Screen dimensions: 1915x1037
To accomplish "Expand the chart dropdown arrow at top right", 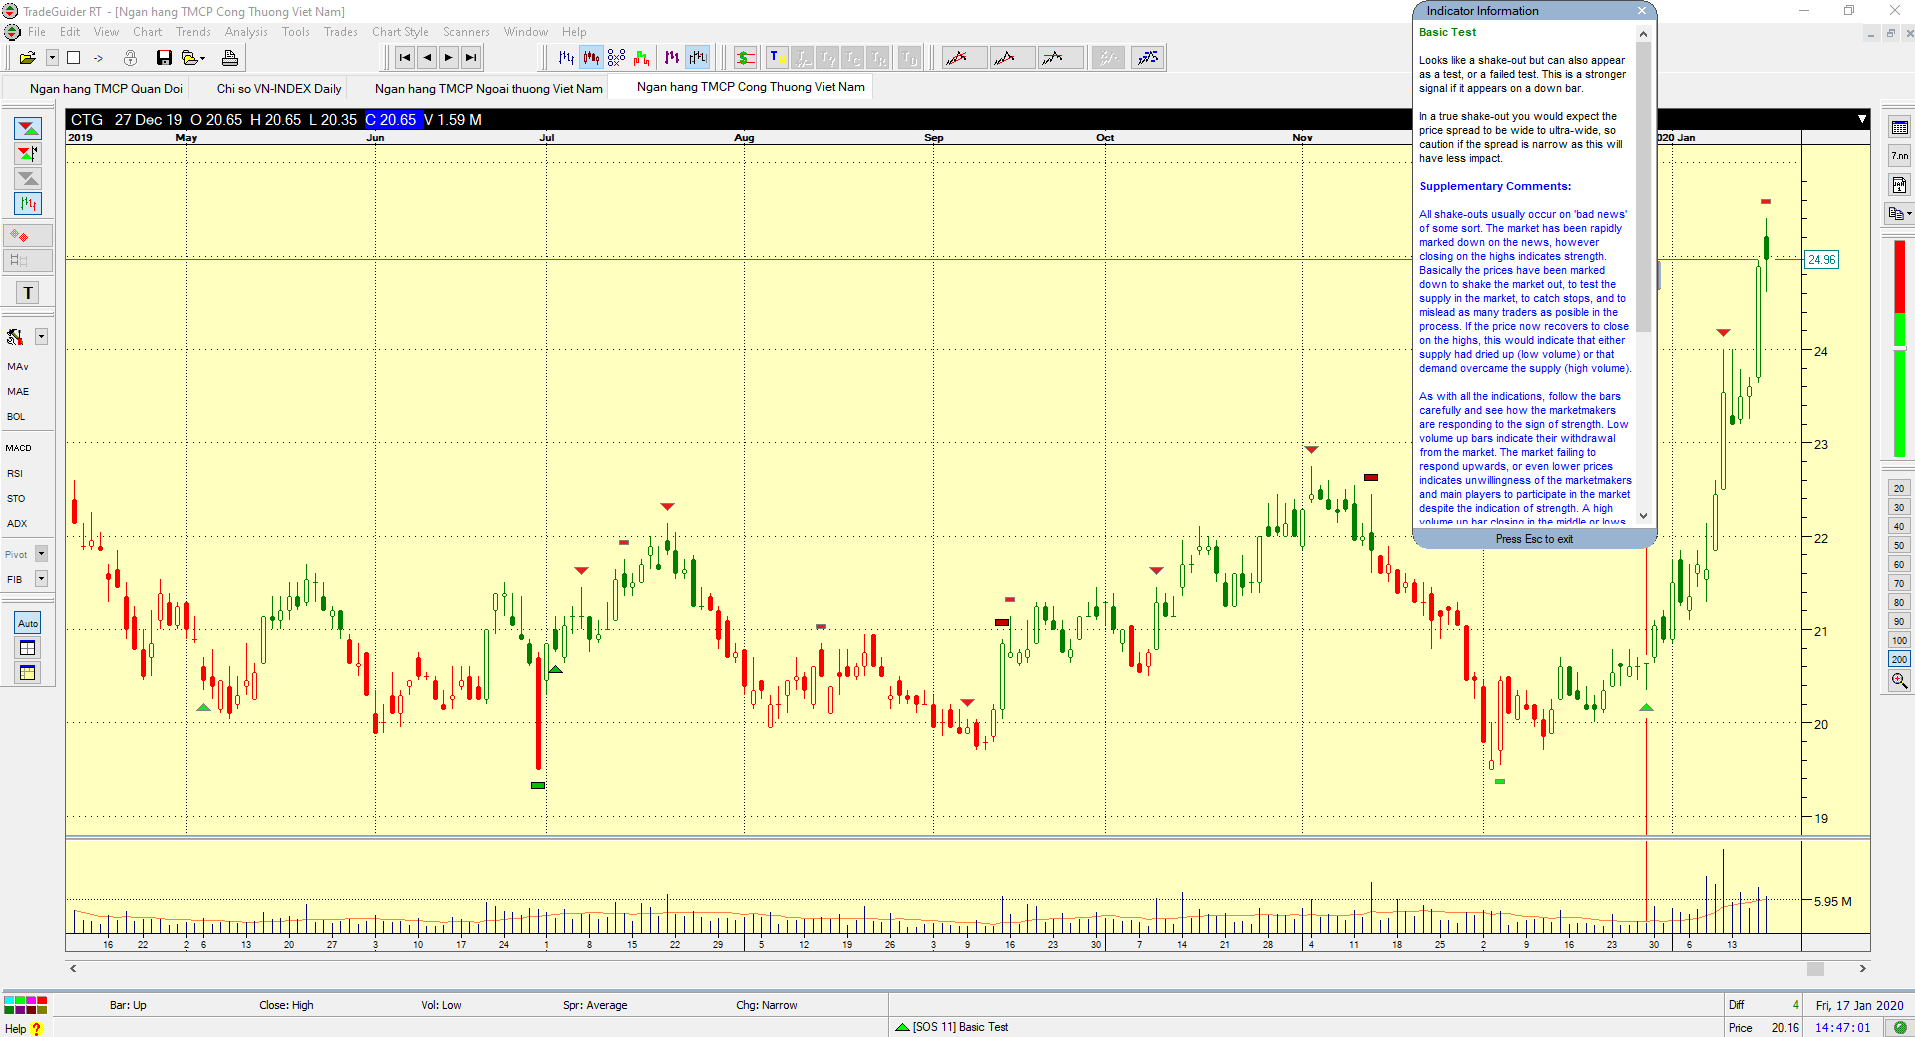I will pos(1861,119).
